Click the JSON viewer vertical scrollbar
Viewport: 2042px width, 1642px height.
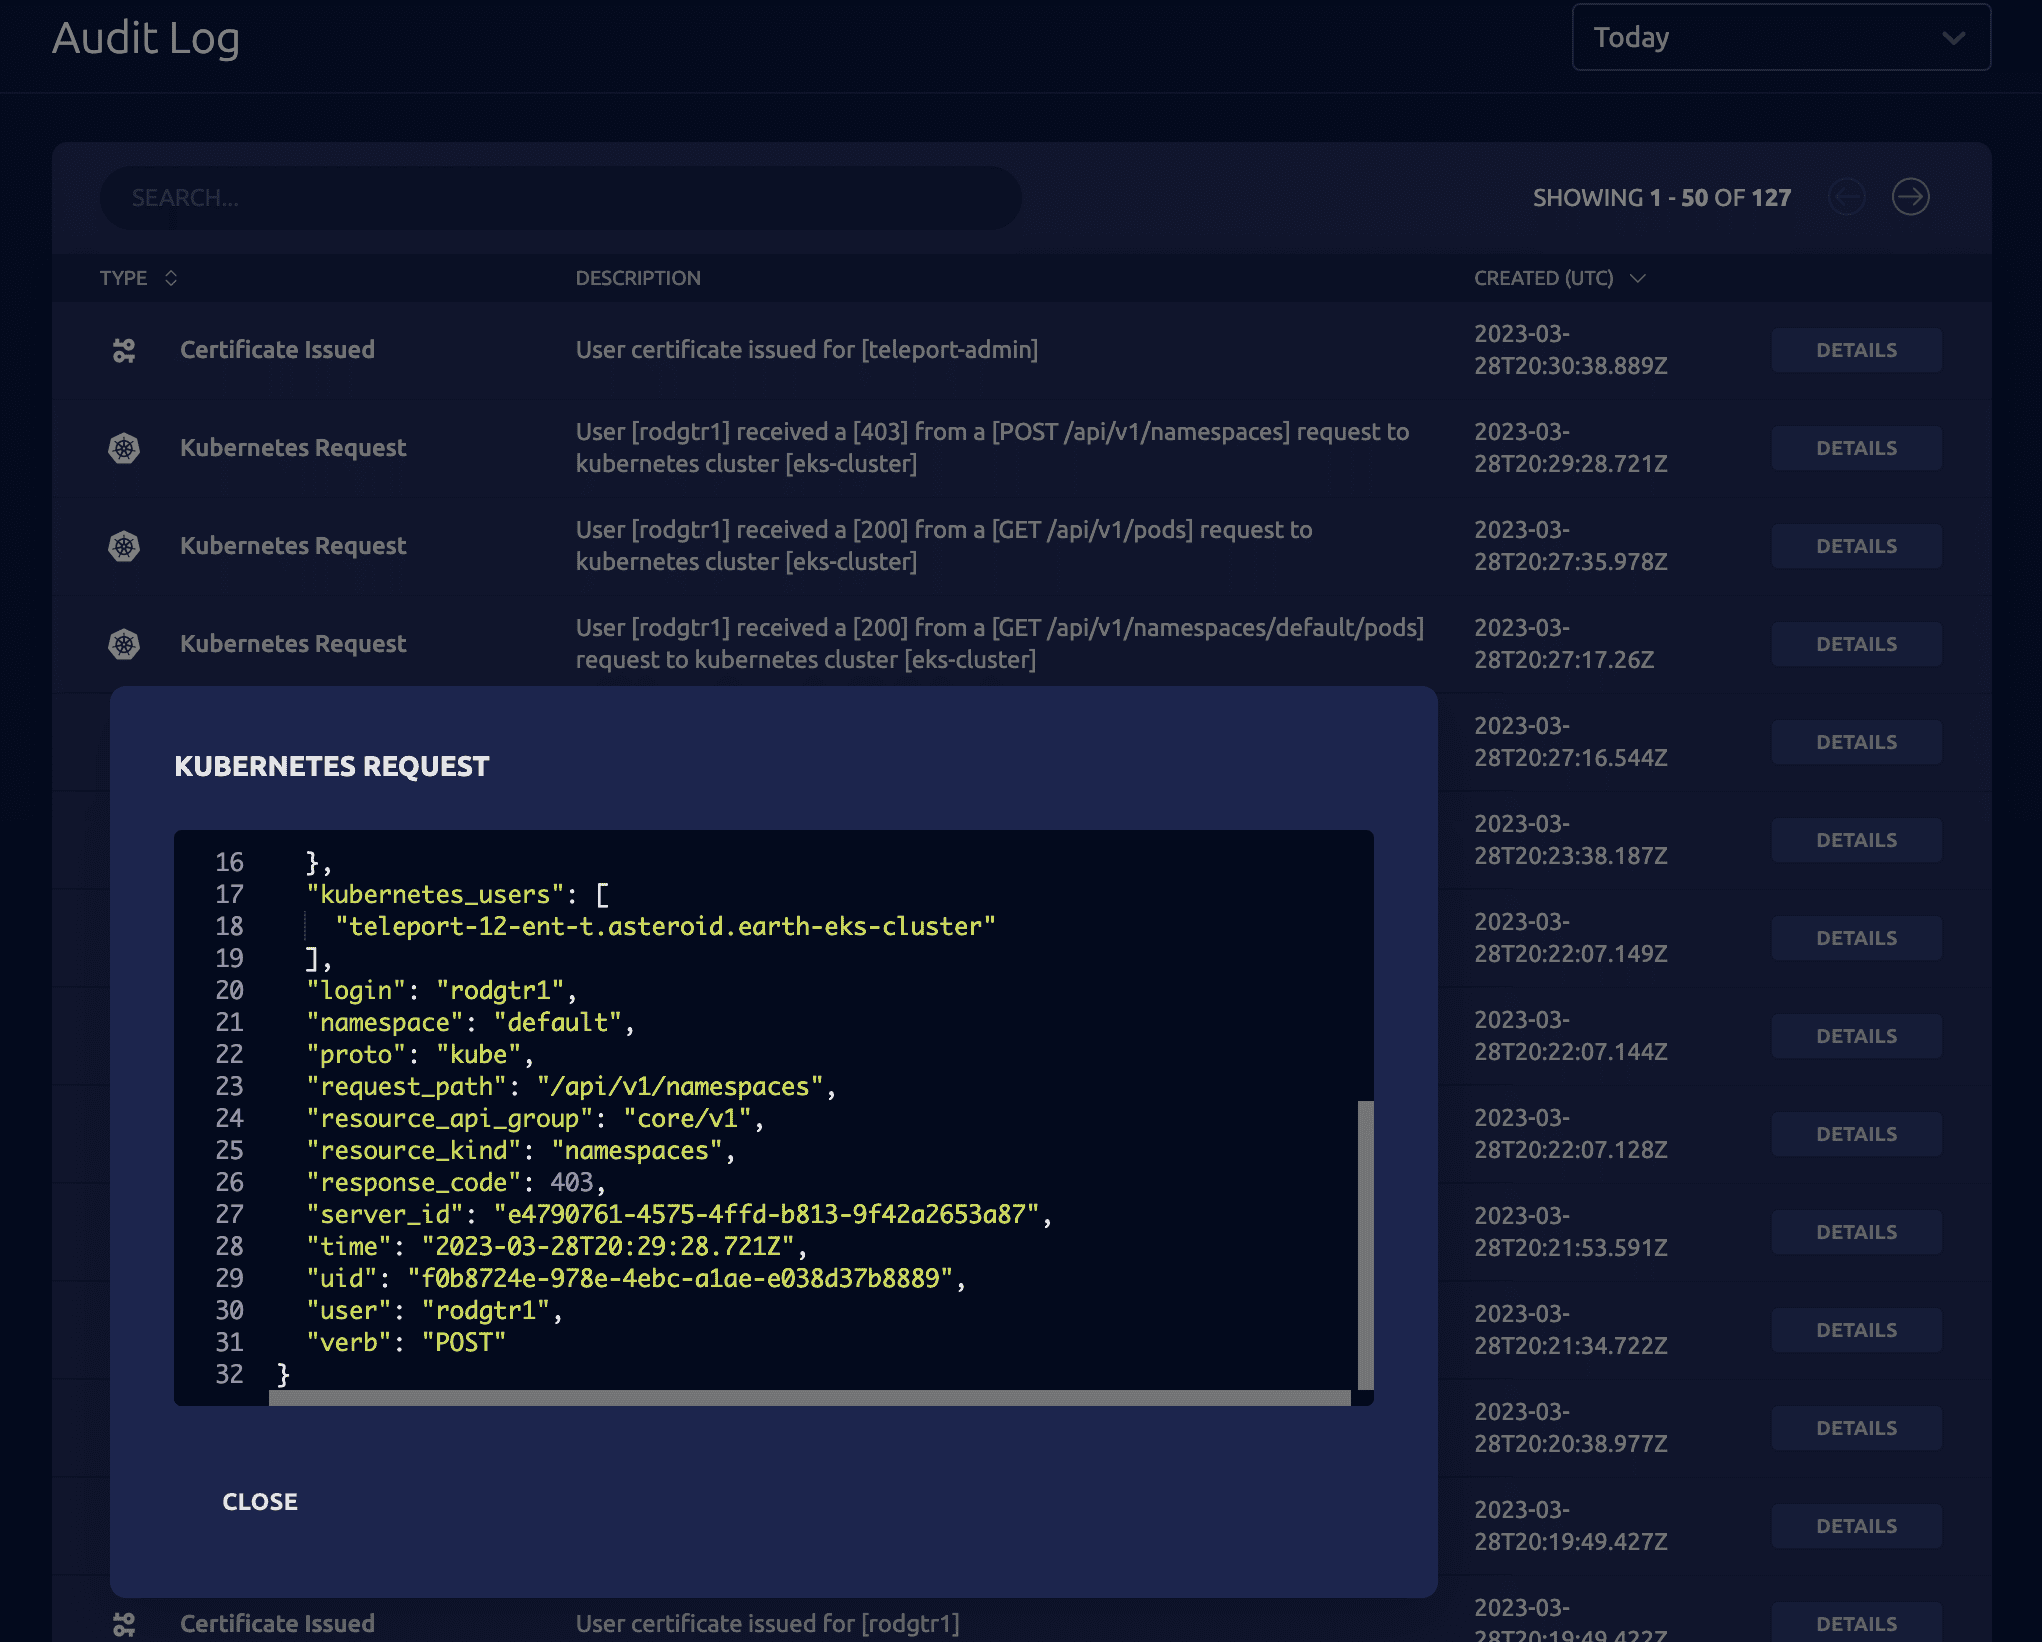coord(1365,1244)
